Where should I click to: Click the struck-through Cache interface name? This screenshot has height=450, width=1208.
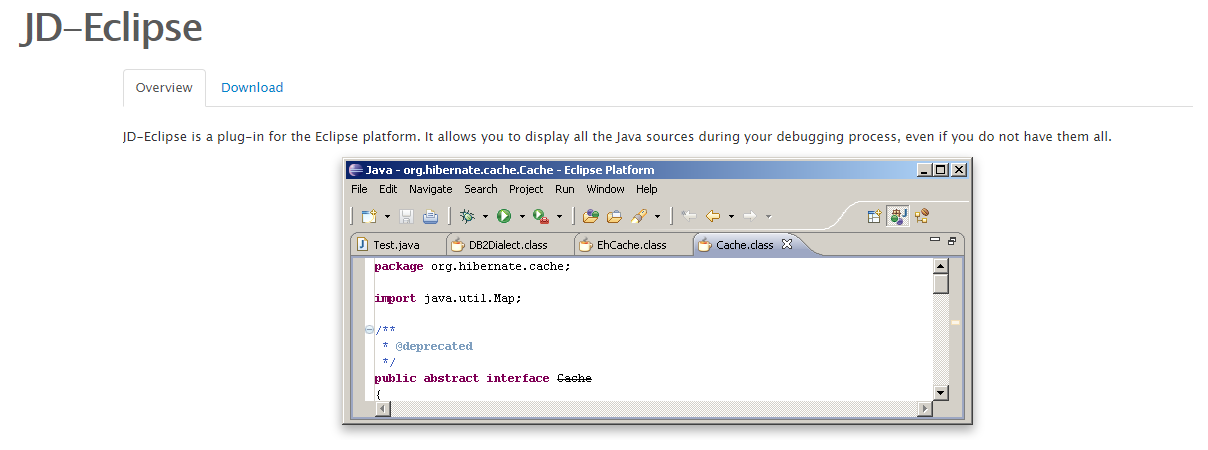point(574,378)
